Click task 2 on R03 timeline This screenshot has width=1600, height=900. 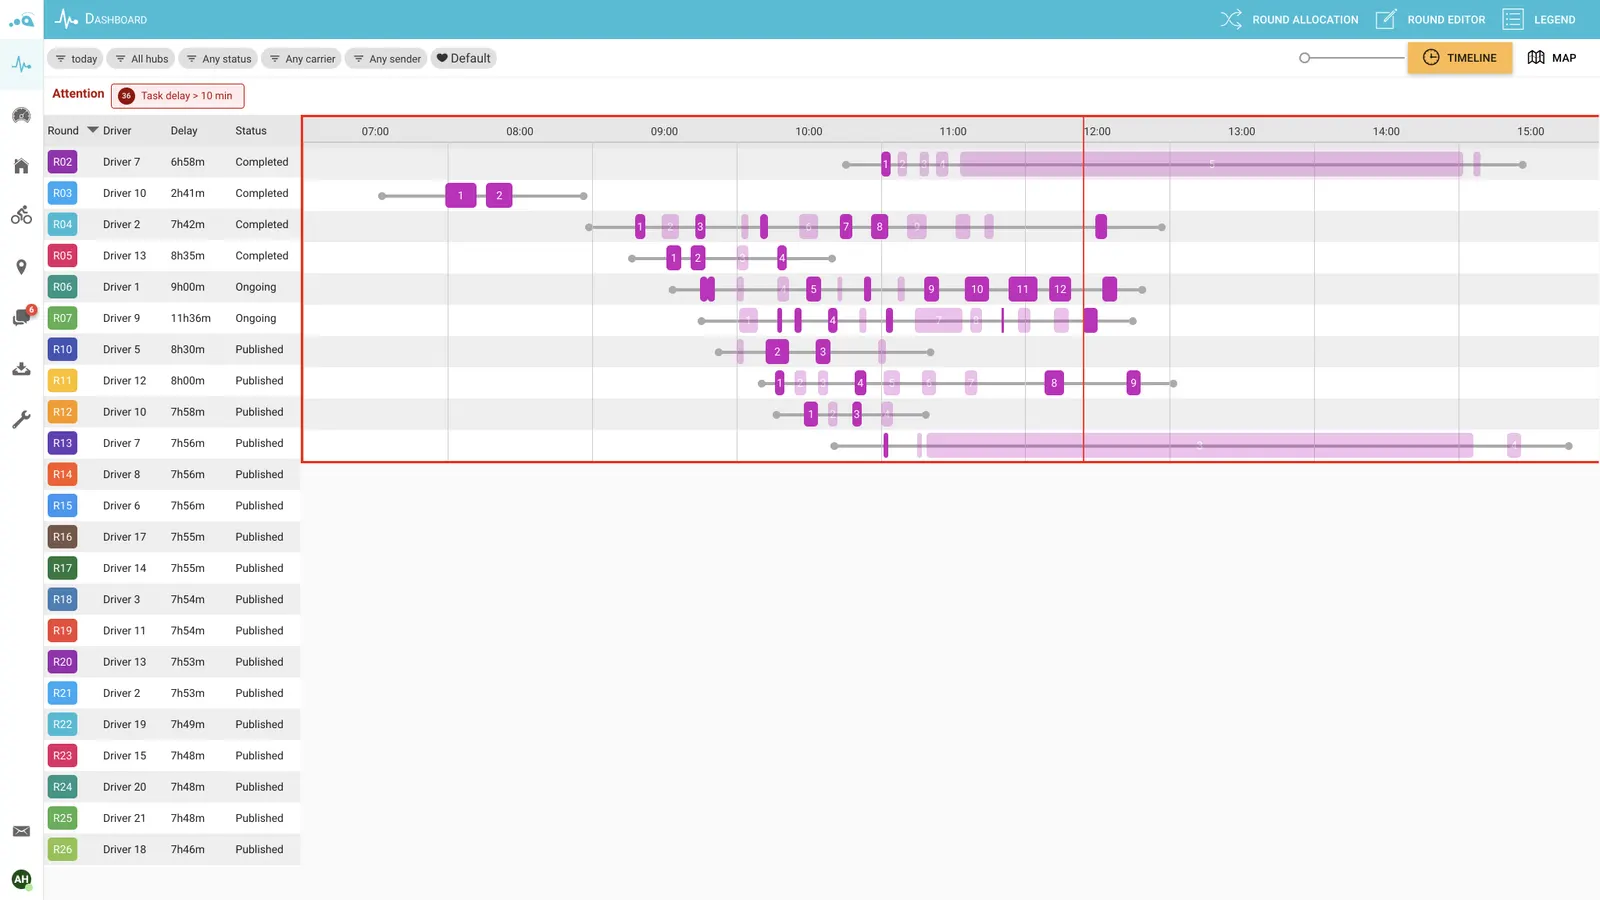point(499,196)
